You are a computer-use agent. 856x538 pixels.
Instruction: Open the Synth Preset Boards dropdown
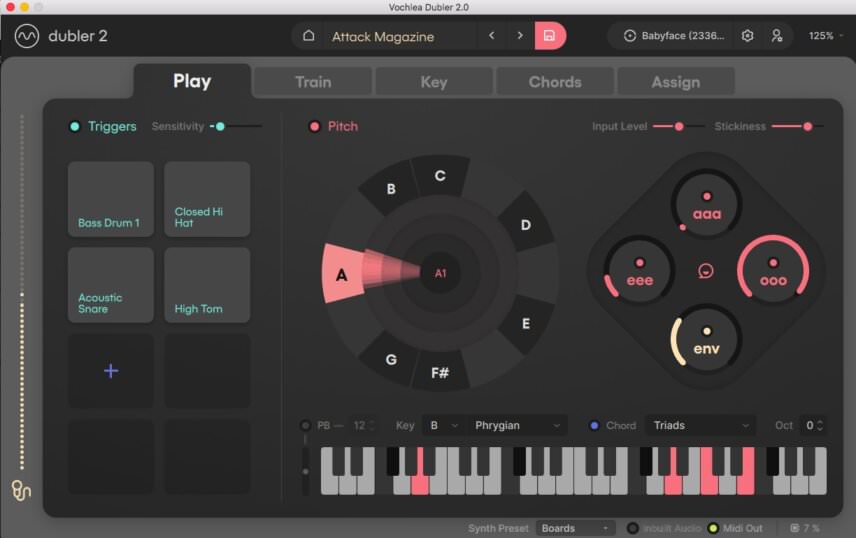575,528
